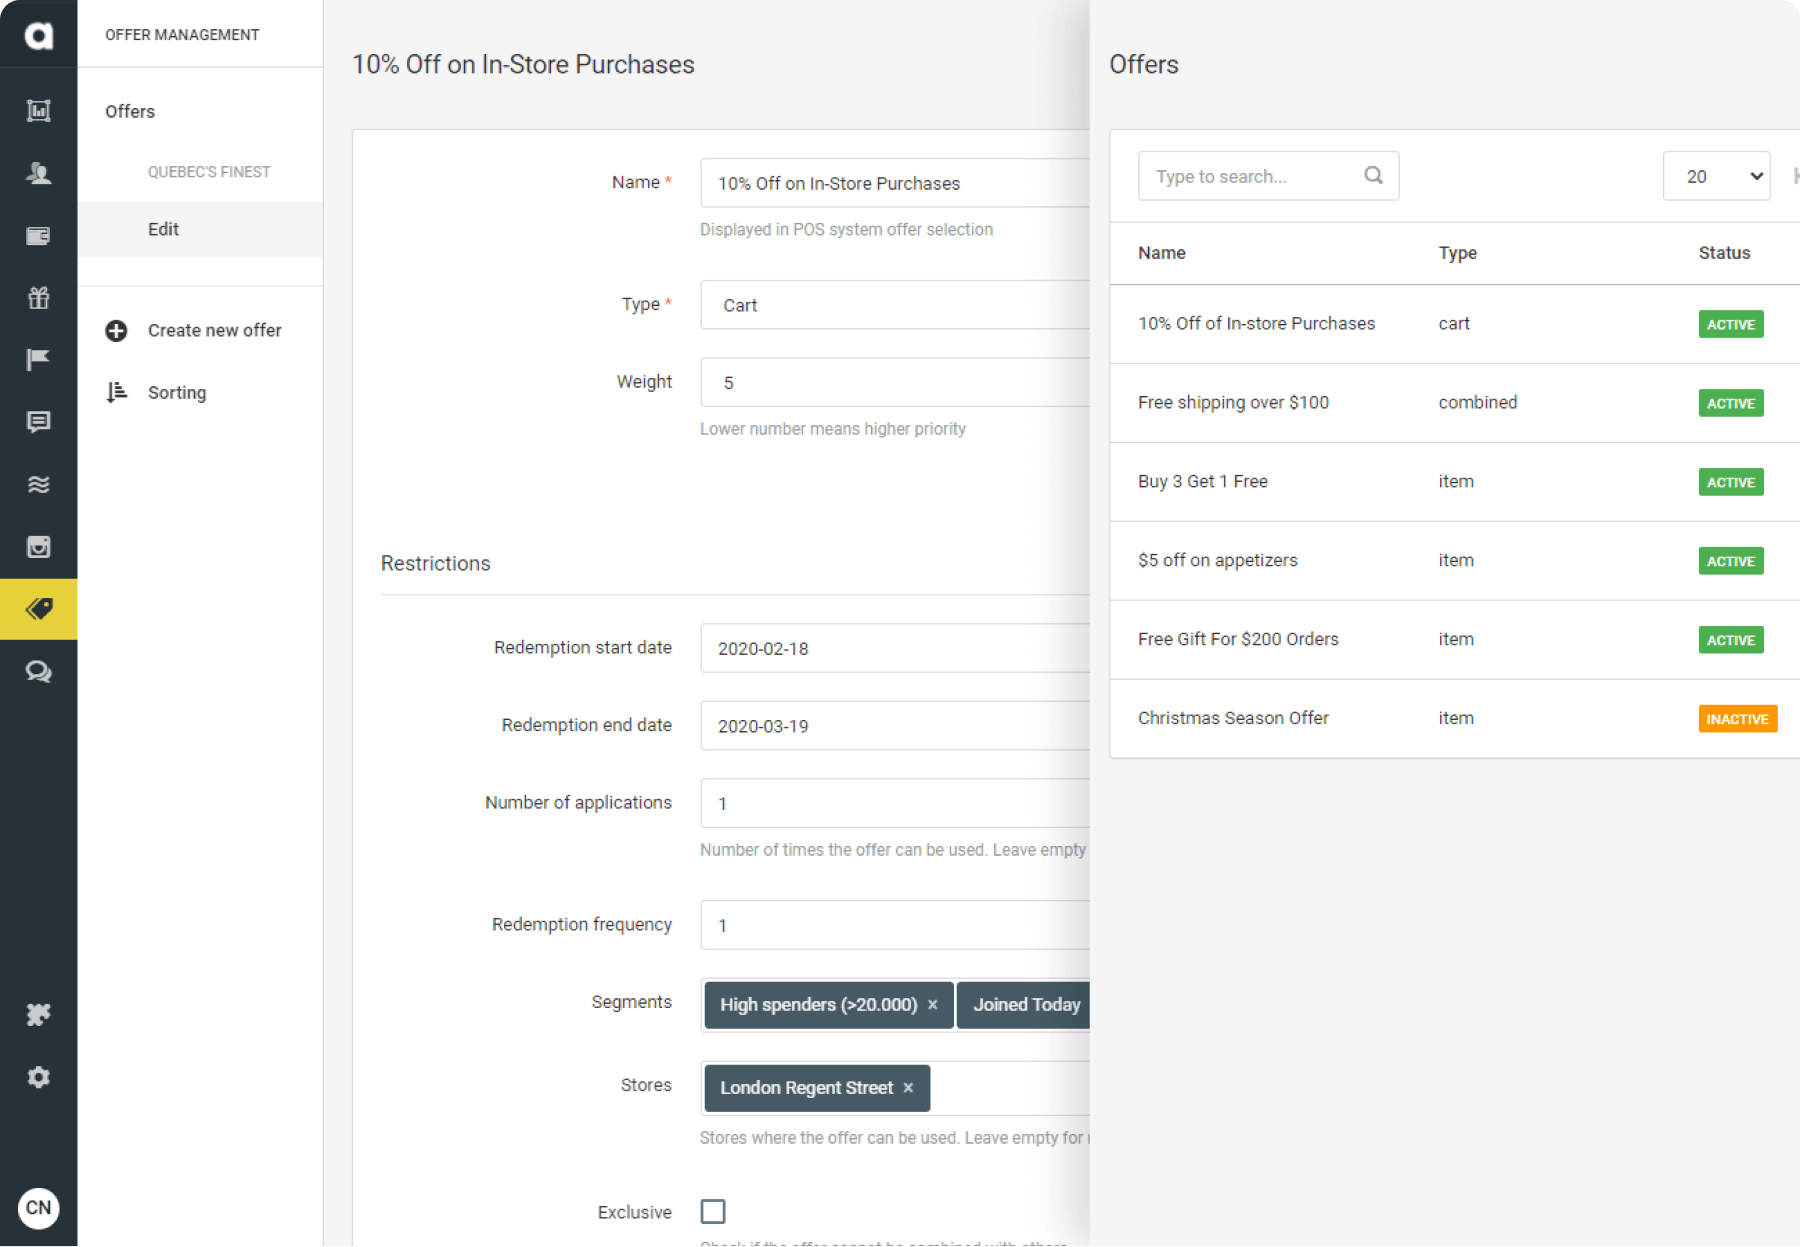The image size is (1800, 1247).
Task: Open the customers person icon in sidebar
Action: click(38, 173)
